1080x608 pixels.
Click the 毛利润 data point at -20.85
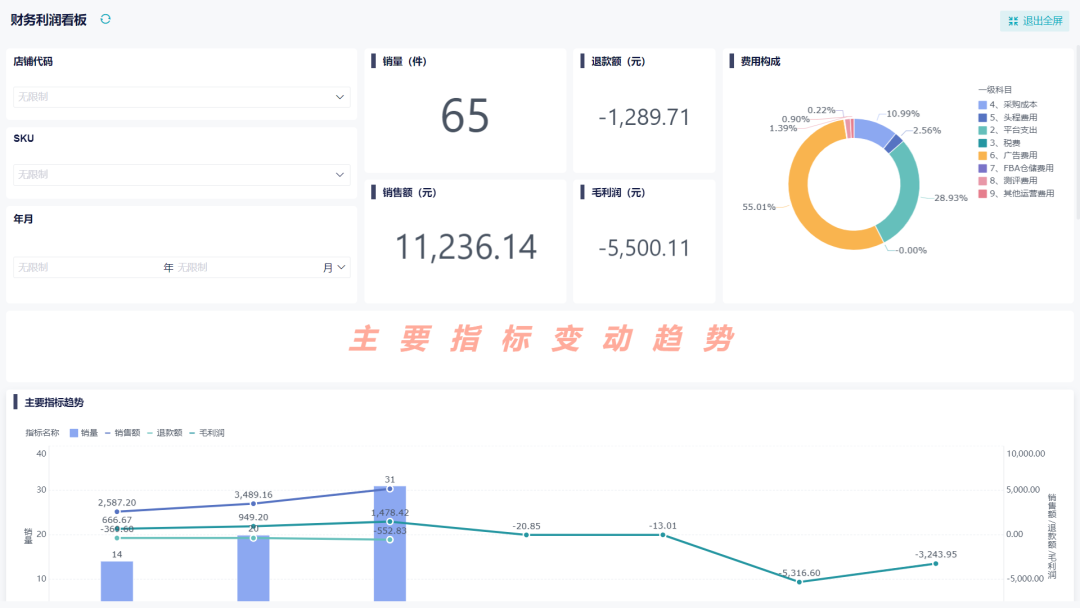click(526, 535)
